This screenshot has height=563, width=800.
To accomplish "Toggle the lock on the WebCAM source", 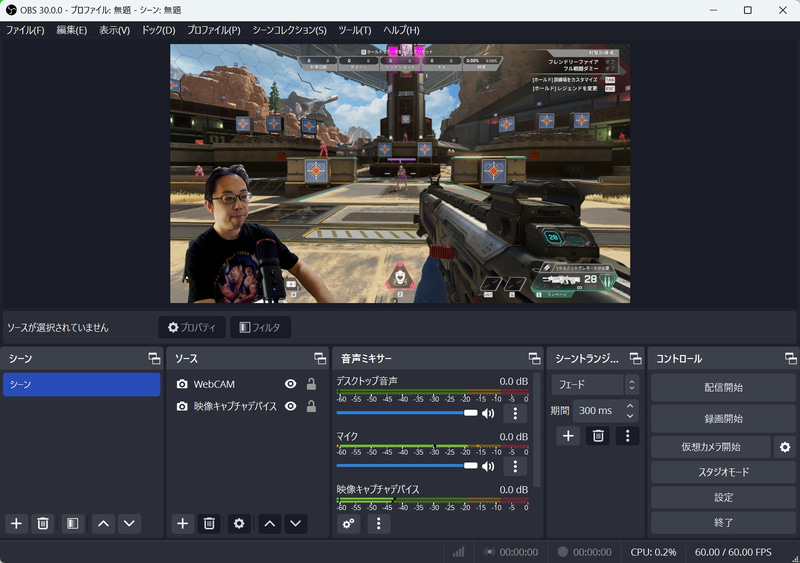I will [x=311, y=384].
